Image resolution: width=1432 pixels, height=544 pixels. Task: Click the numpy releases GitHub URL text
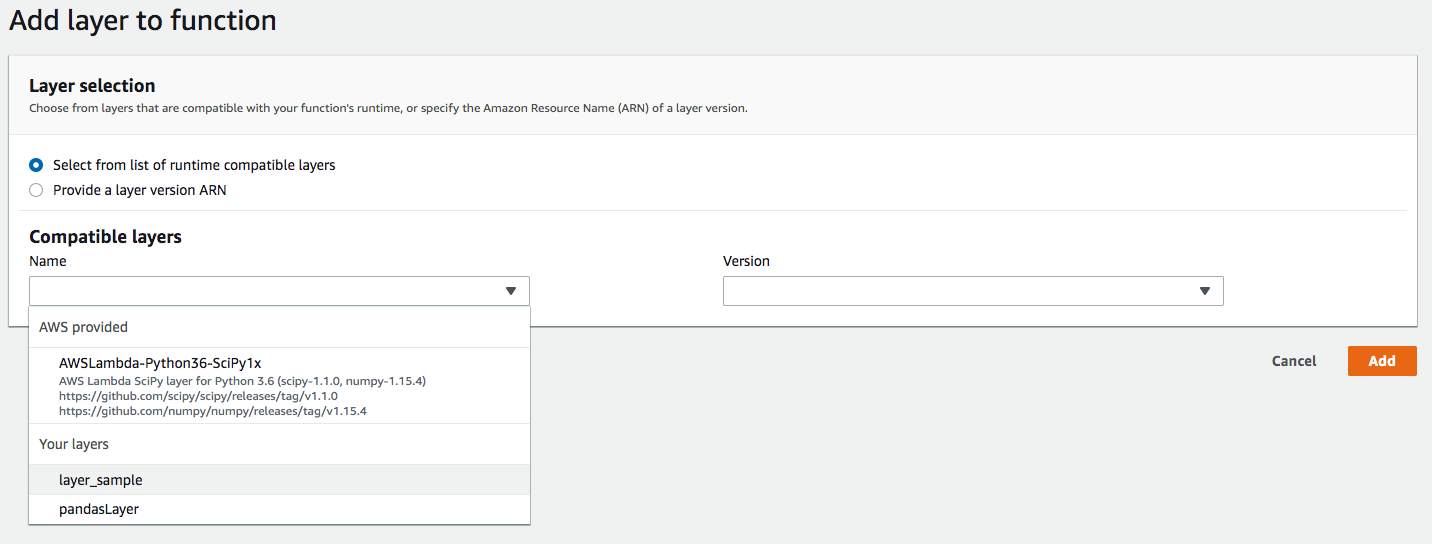(x=213, y=411)
